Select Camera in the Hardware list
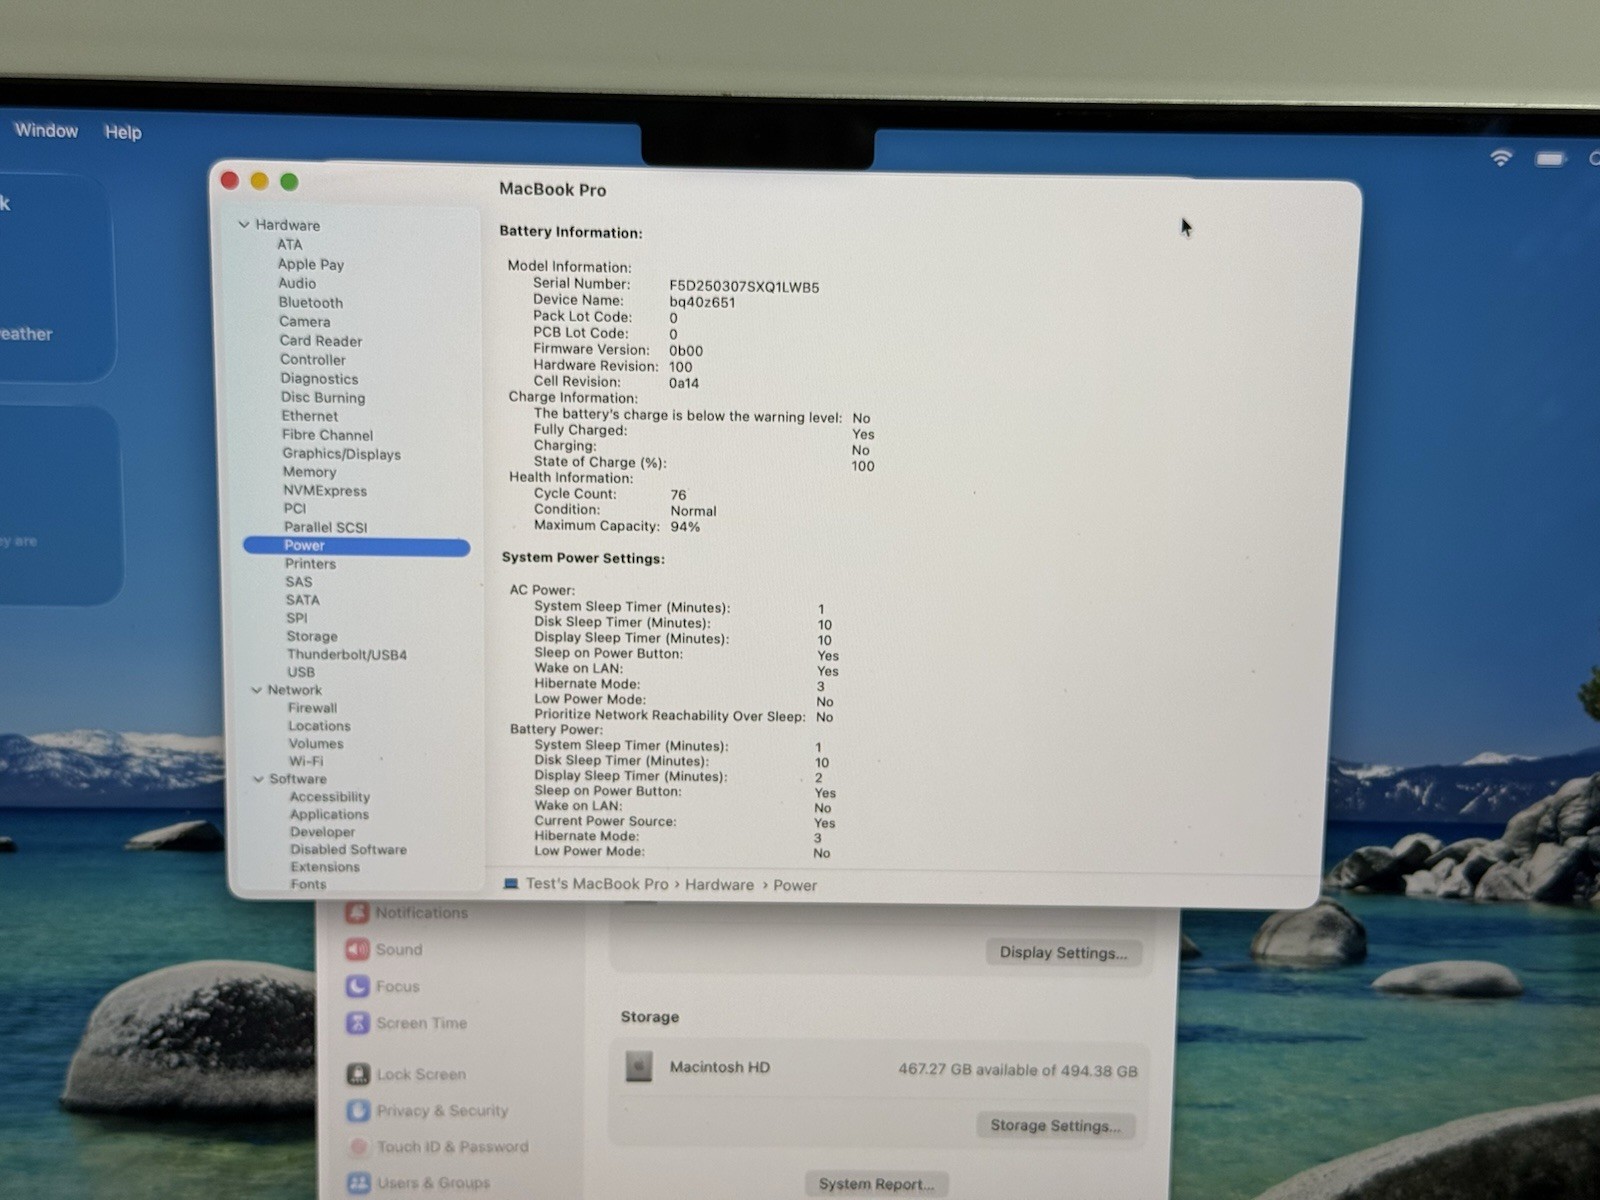 coord(305,321)
